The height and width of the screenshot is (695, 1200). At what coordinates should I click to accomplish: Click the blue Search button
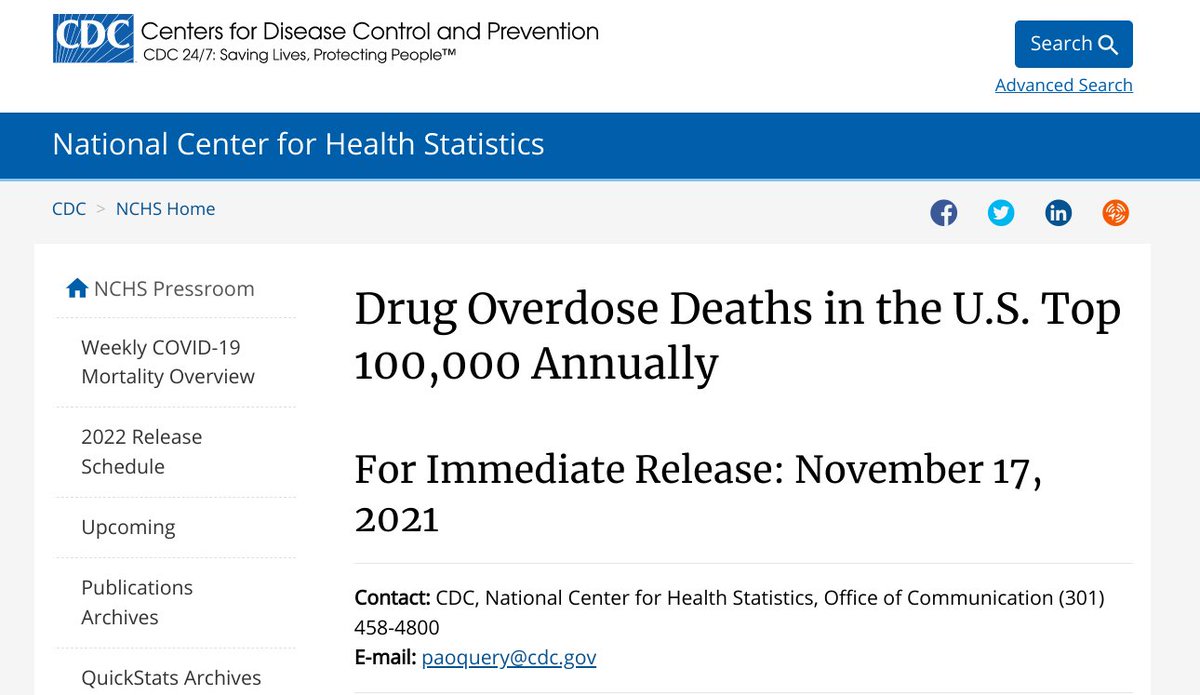[x=1074, y=44]
